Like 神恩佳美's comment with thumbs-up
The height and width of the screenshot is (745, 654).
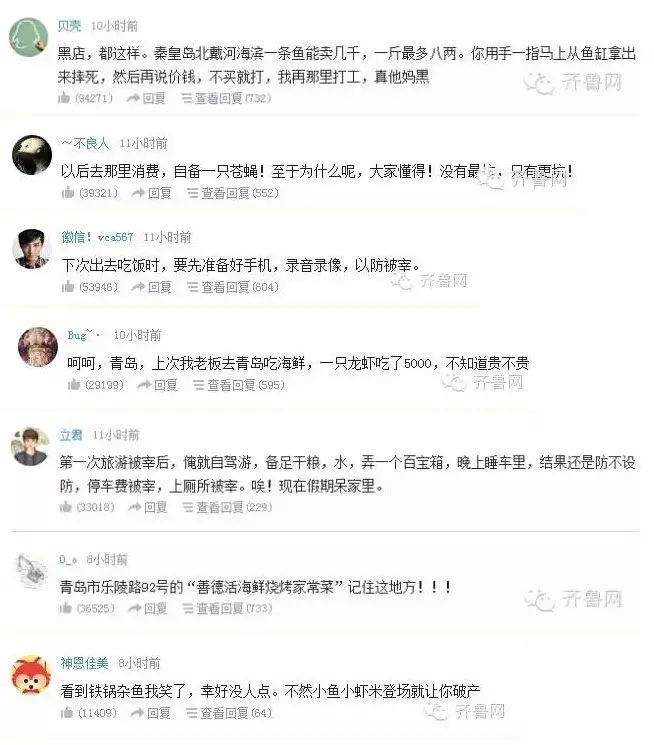click(67, 713)
